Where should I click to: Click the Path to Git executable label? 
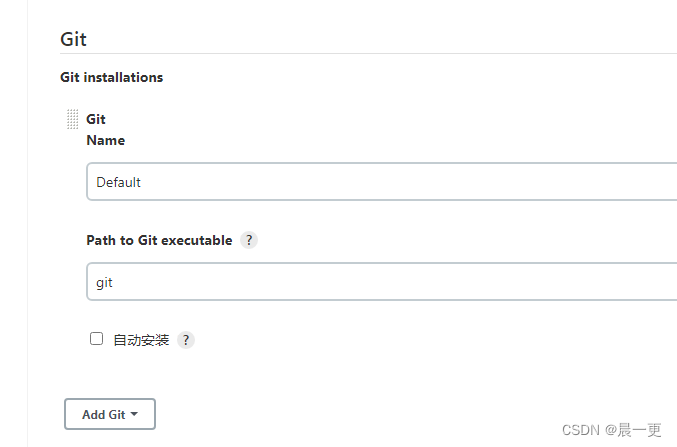(x=159, y=240)
